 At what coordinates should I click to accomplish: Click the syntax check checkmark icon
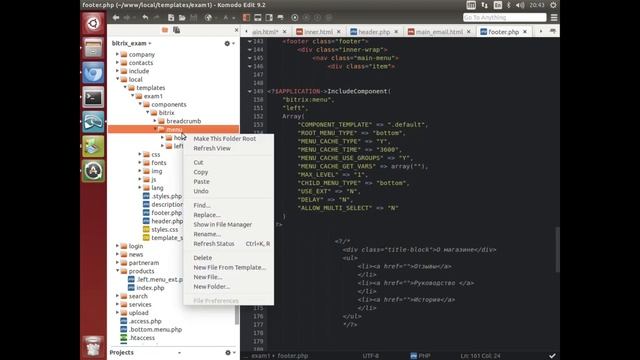pyautogui.click(x=552, y=356)
